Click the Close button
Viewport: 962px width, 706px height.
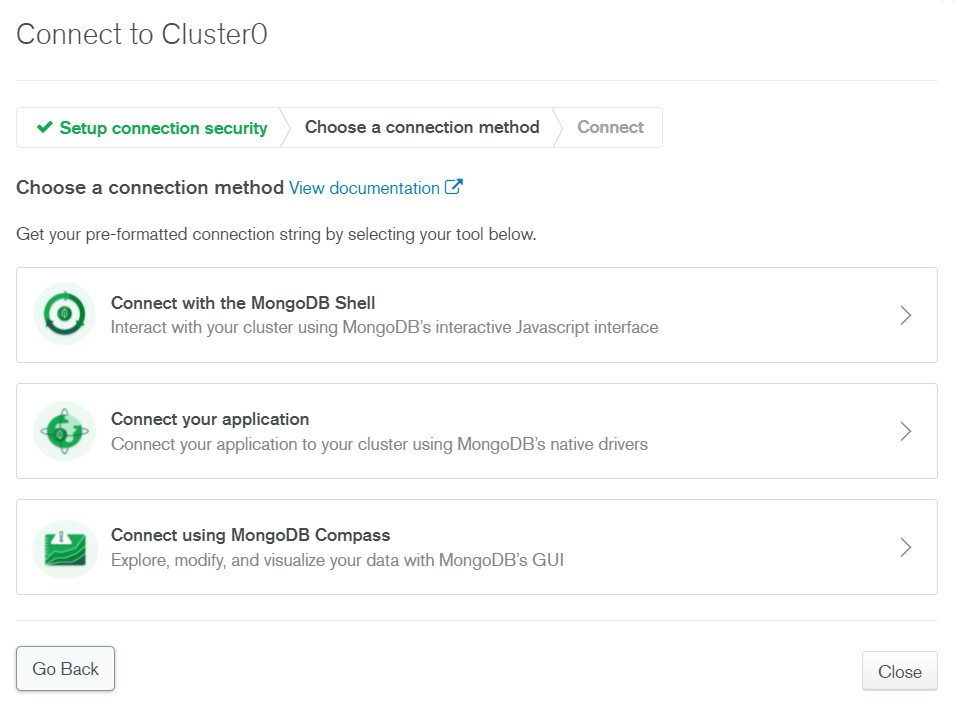click(x=899, y=672)
